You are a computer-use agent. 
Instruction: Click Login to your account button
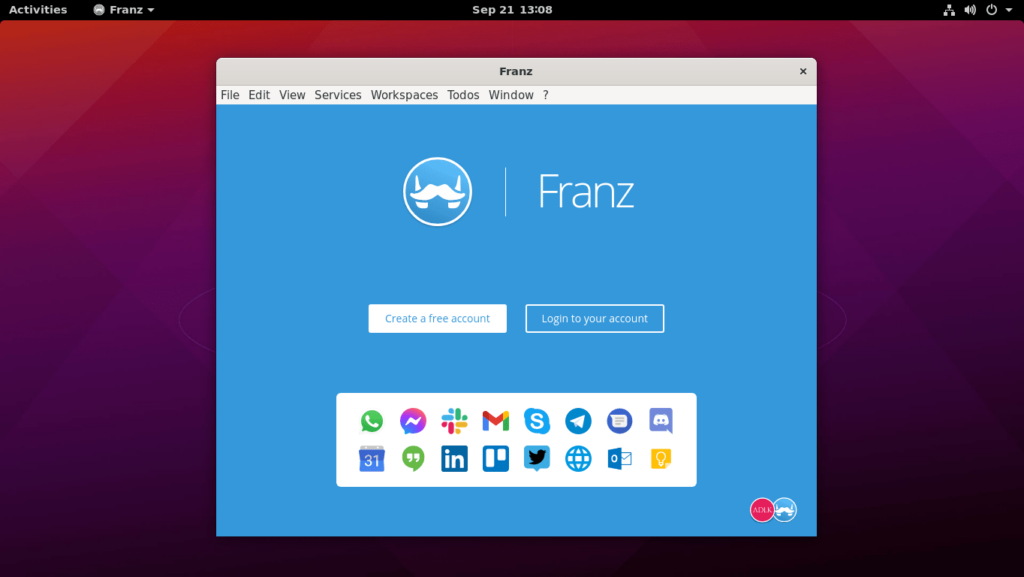(x=595, y=319)
